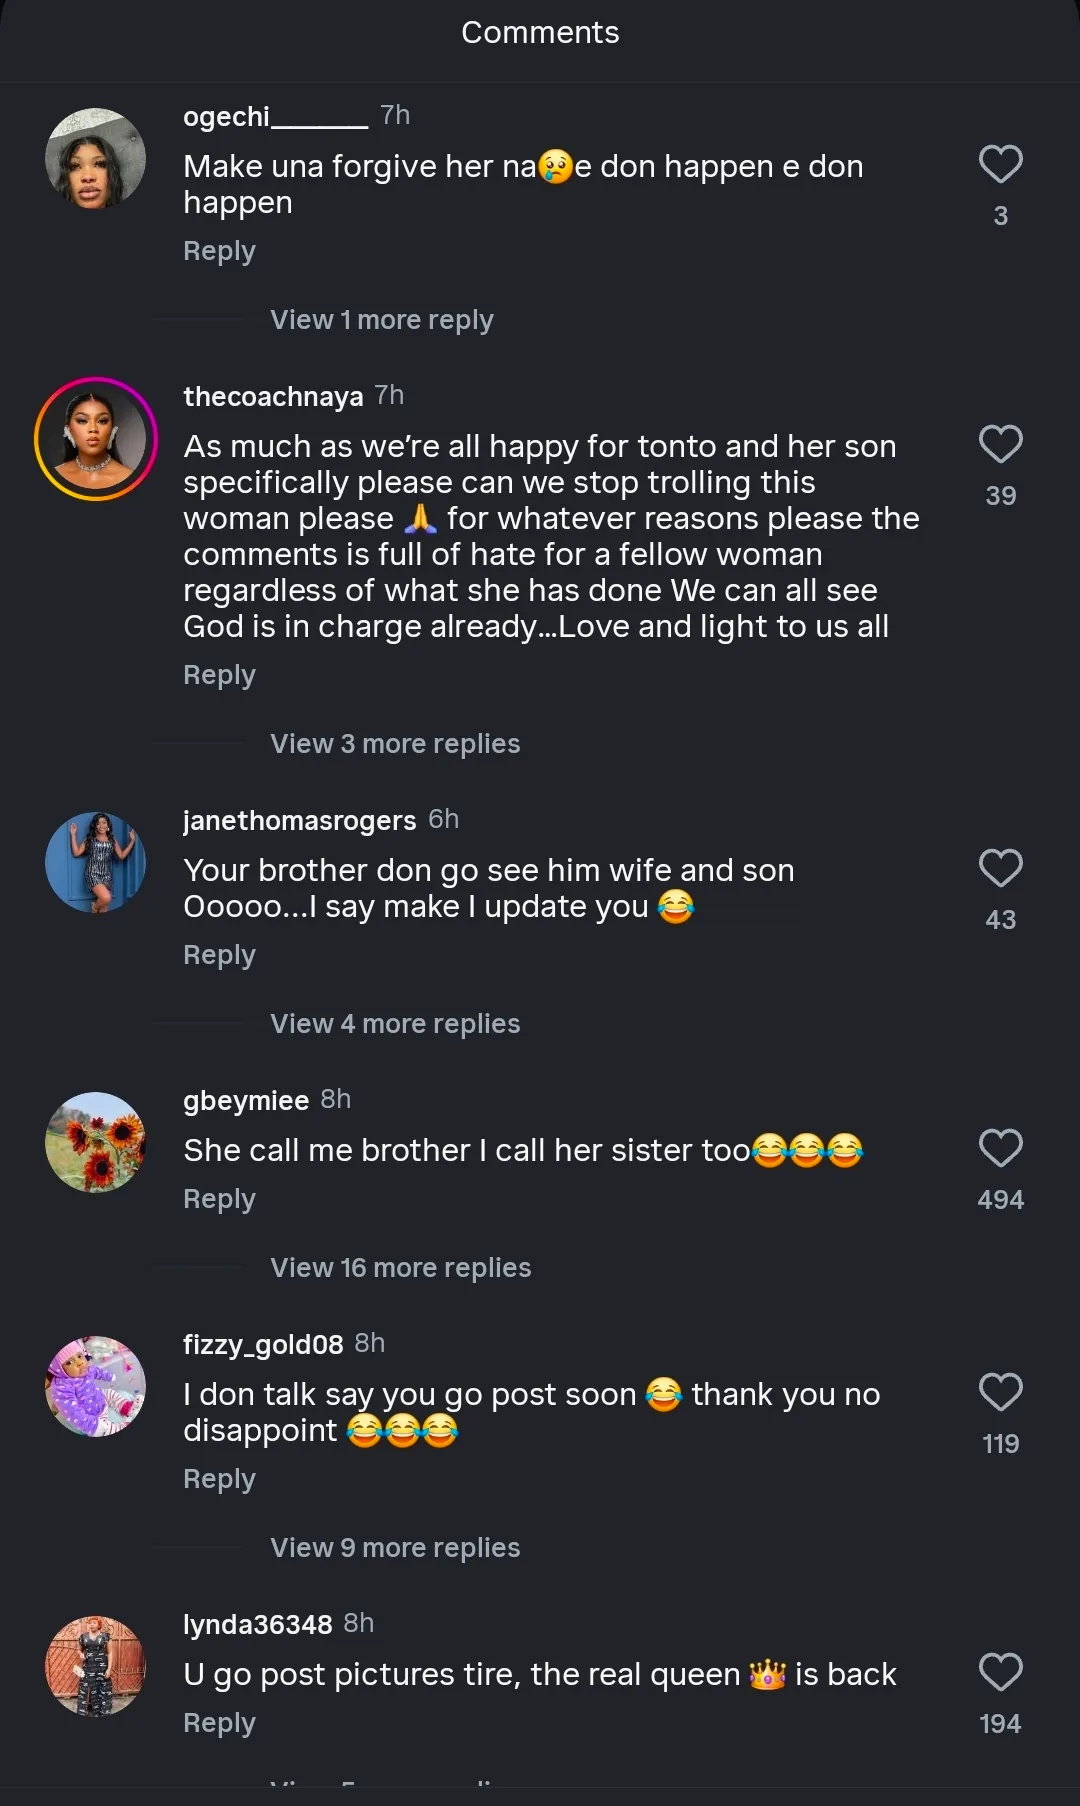Open janethomasrogers username link
Image resolution: width=1080 pixels, height=1806 pixels.
299,821
